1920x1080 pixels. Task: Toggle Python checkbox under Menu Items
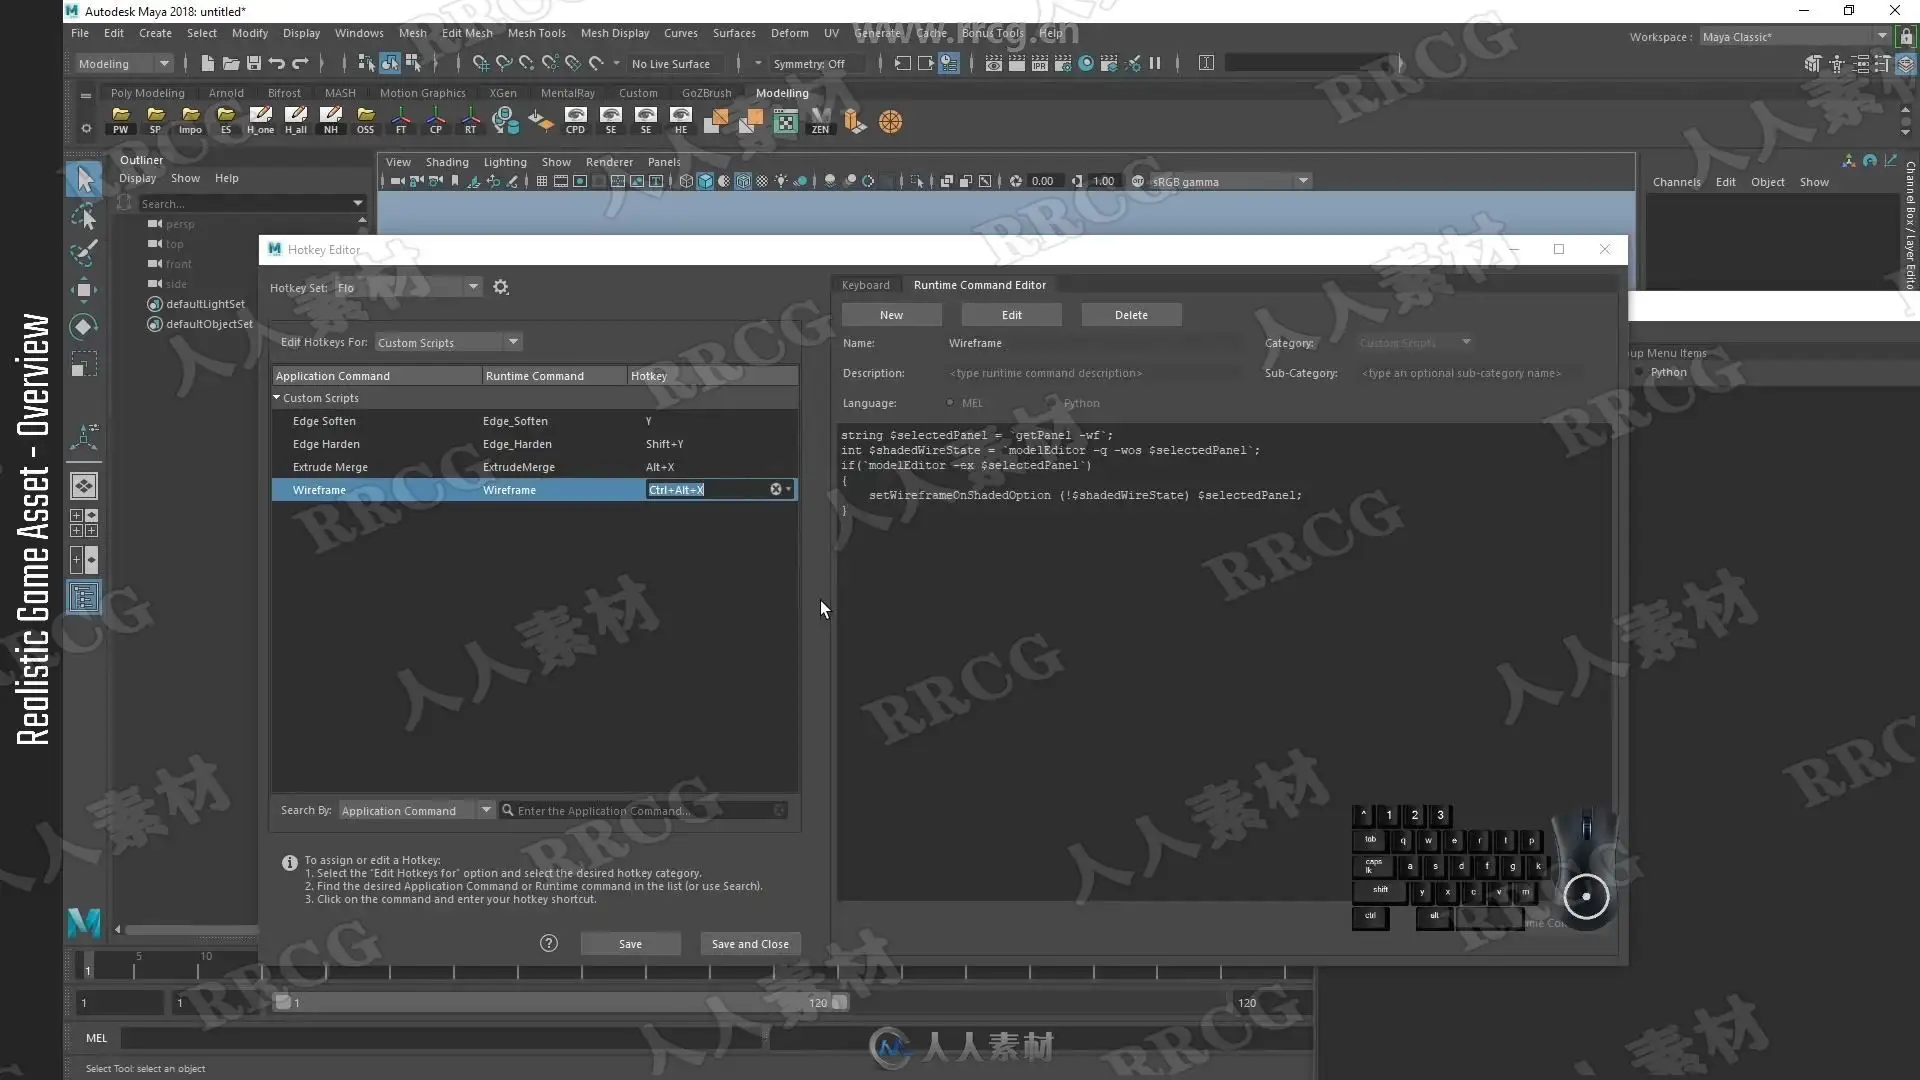point(1639,373)
